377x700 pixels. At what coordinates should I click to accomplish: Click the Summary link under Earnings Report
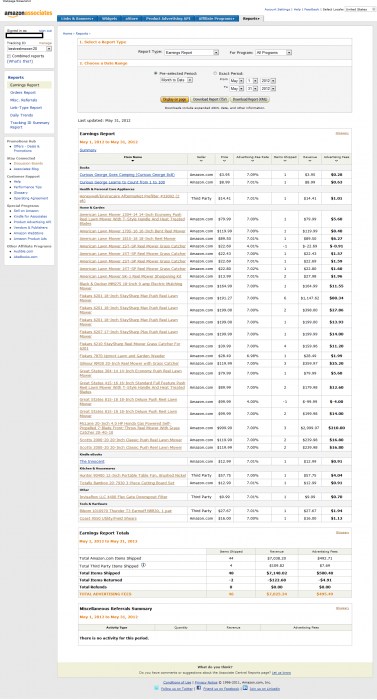tap(88, 150)
